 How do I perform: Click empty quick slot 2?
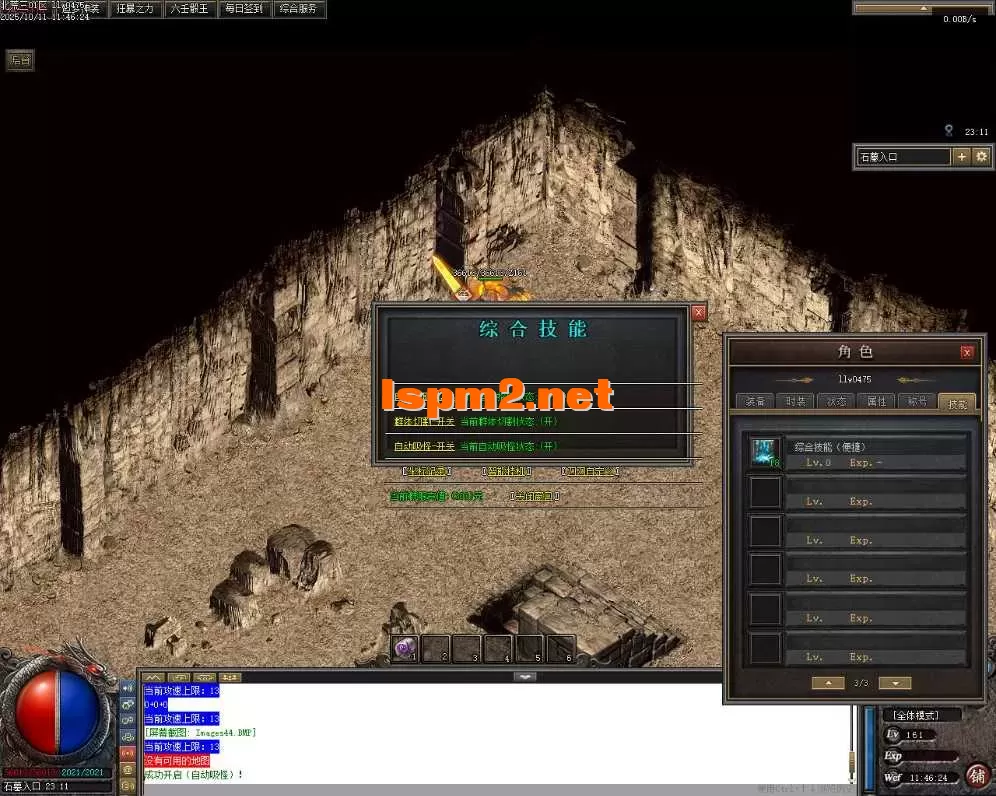tap(436, 649)
